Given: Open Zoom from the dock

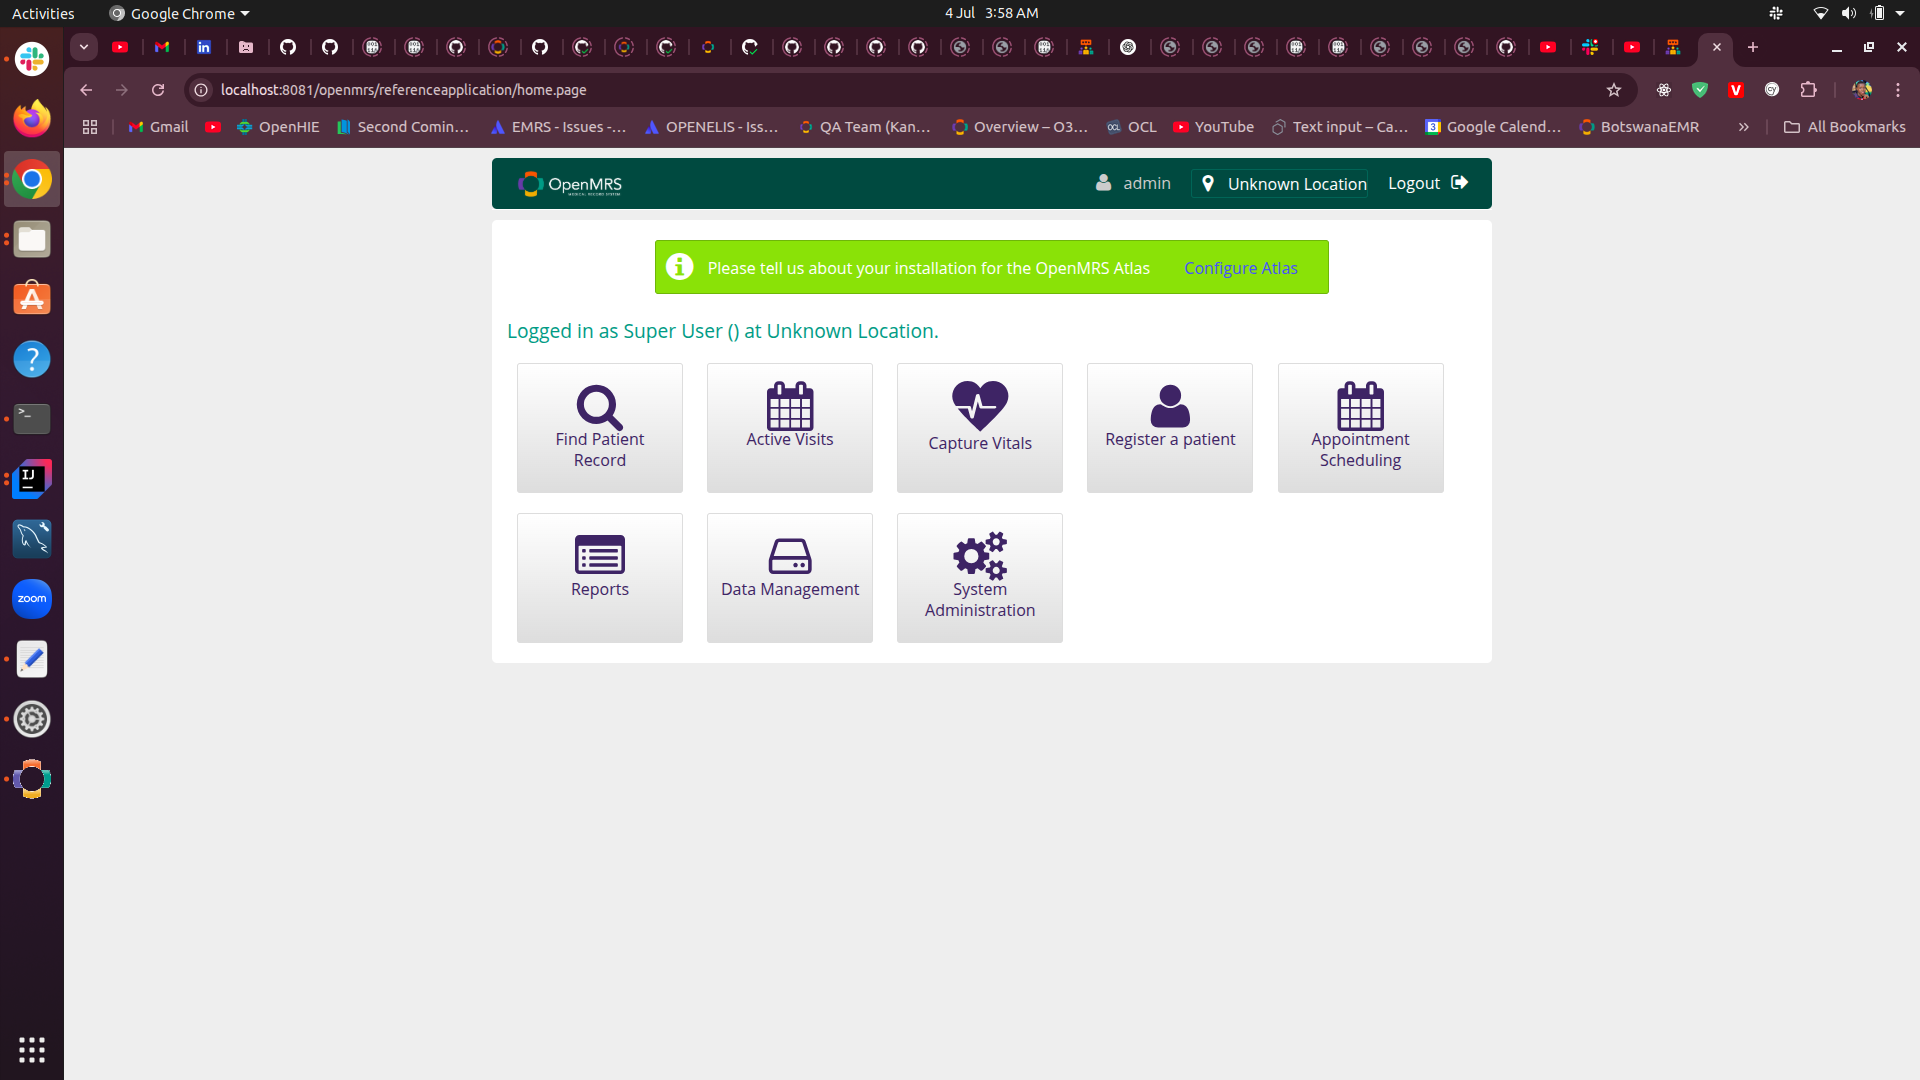Looking at the screenshot, I should [x=32, y=599].
